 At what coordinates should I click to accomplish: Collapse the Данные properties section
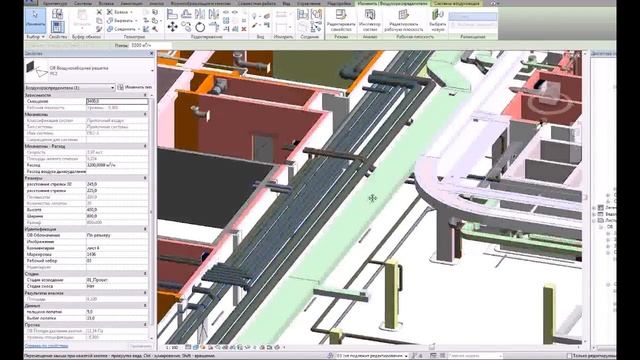pyautogui.click(x=145, y=305)
